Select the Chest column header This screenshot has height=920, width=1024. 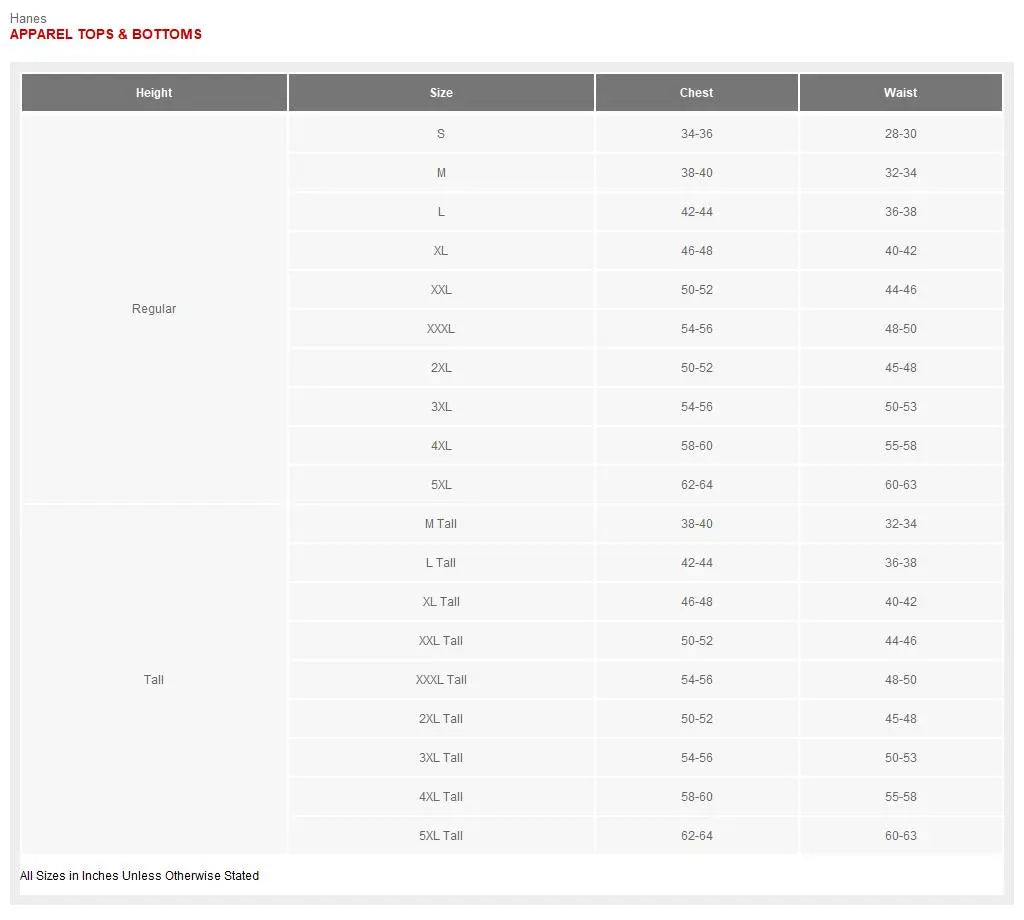696,93
